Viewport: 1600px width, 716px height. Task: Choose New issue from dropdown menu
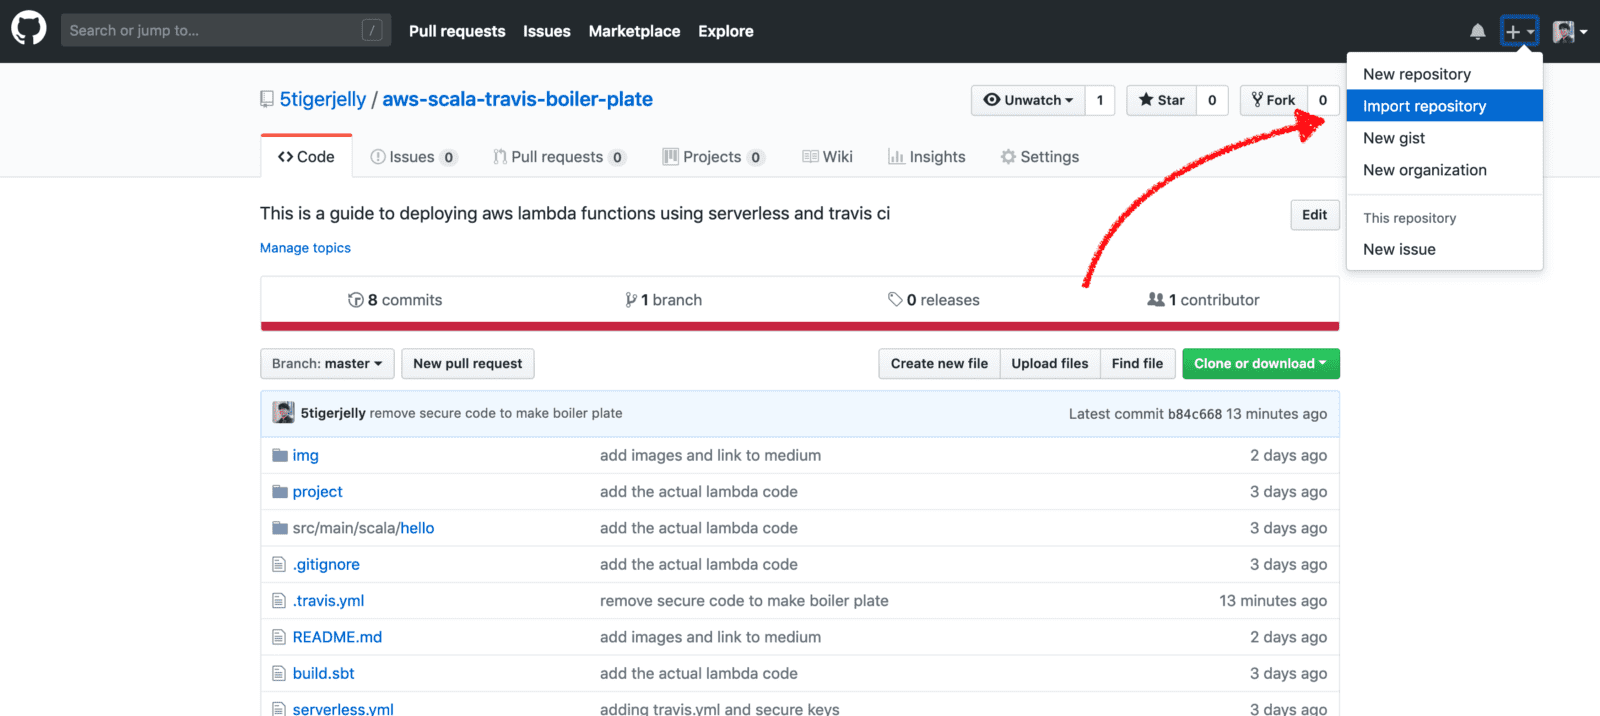(1444, 249)
